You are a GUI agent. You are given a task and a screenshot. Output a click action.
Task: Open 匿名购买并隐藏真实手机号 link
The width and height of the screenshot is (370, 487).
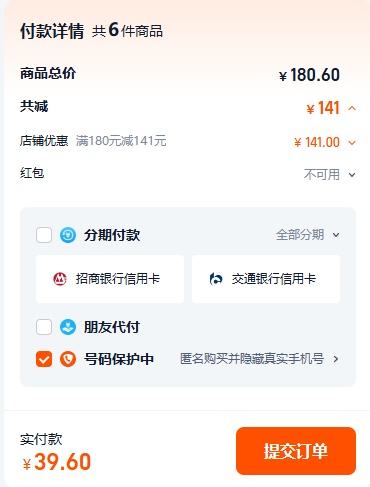coord(252,359)
